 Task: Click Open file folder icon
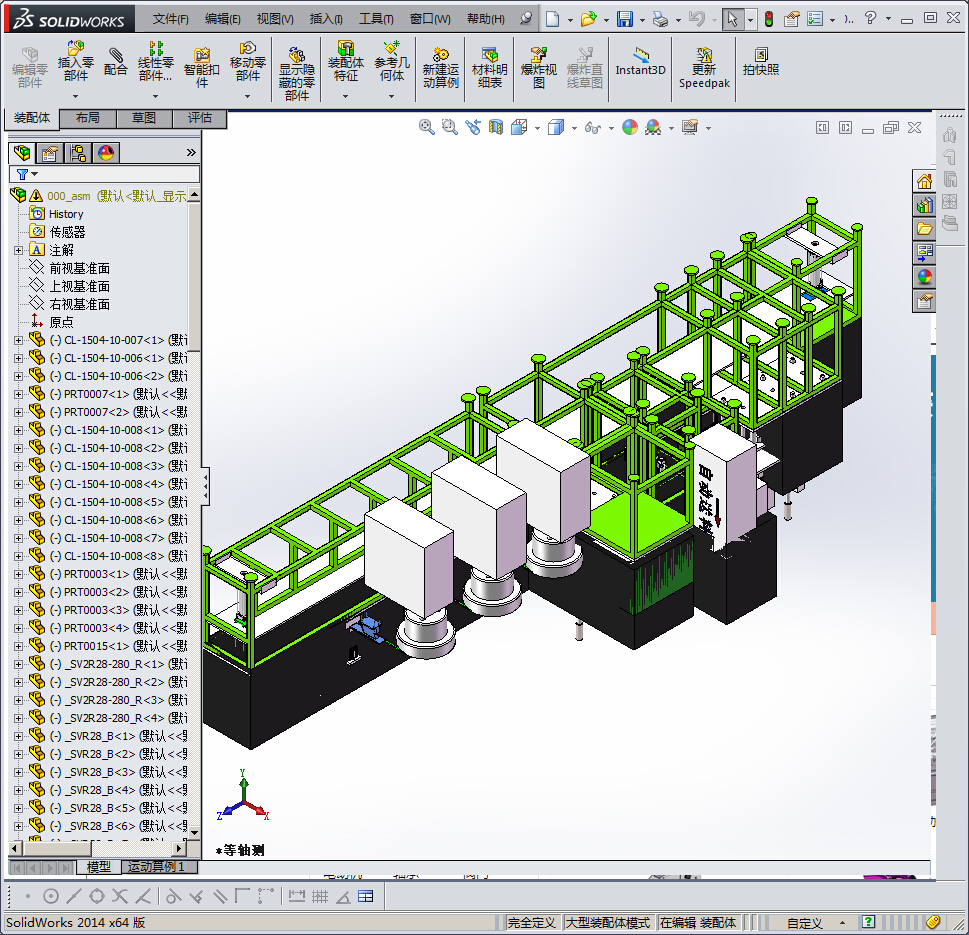point(588,19)
